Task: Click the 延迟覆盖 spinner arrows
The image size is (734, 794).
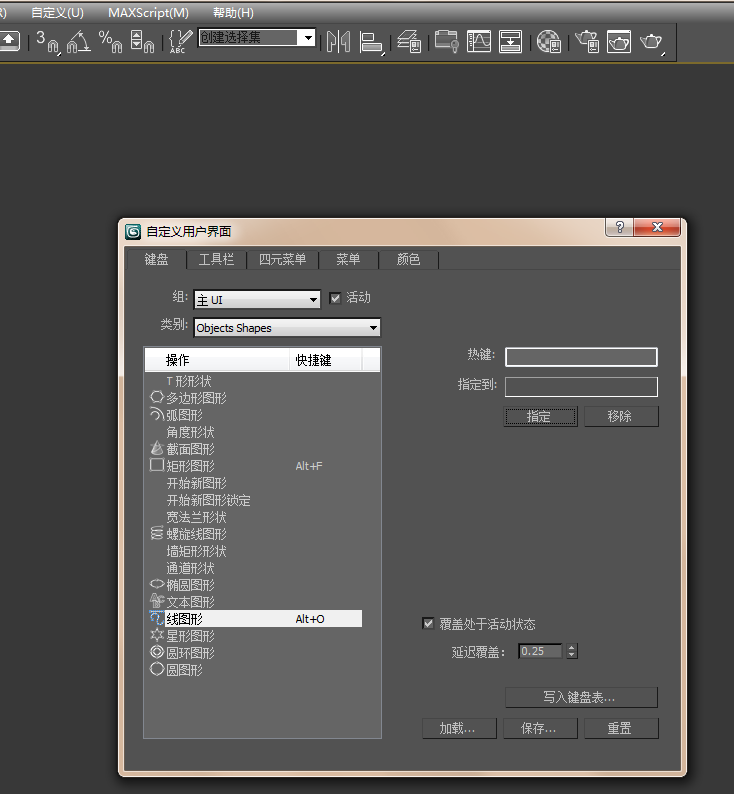Action: coord(572,651)
